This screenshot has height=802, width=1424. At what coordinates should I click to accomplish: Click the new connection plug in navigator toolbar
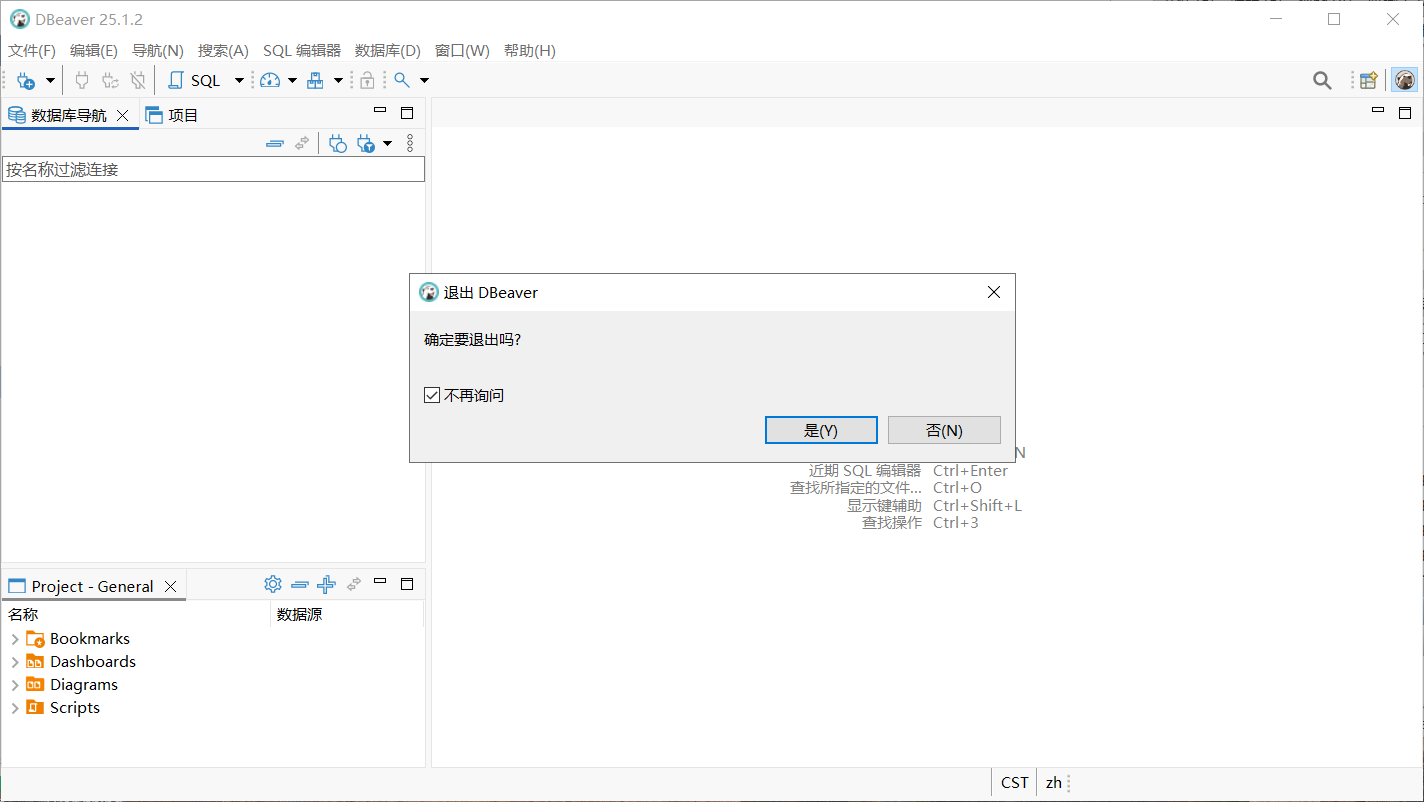pyautogui.click(x=338, y=144)
